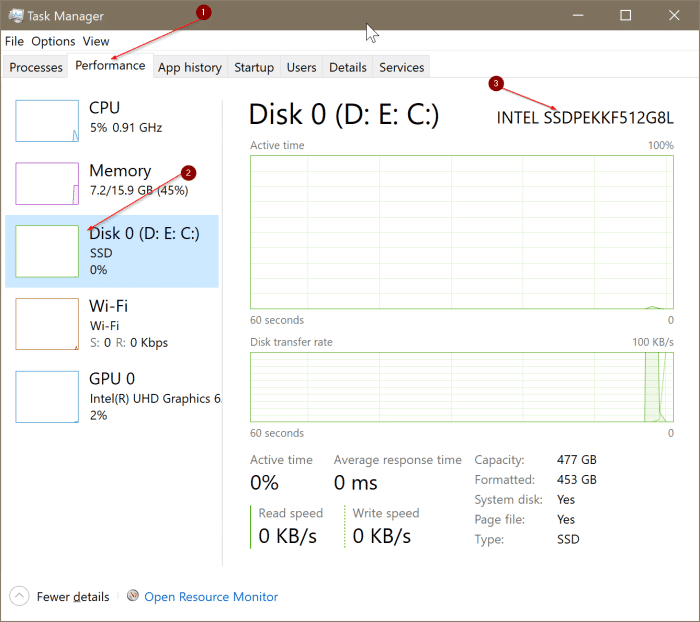Viewport: 700px width, 622px height.
Task: Maximize the Task Manager window
Action: [625, 15]
